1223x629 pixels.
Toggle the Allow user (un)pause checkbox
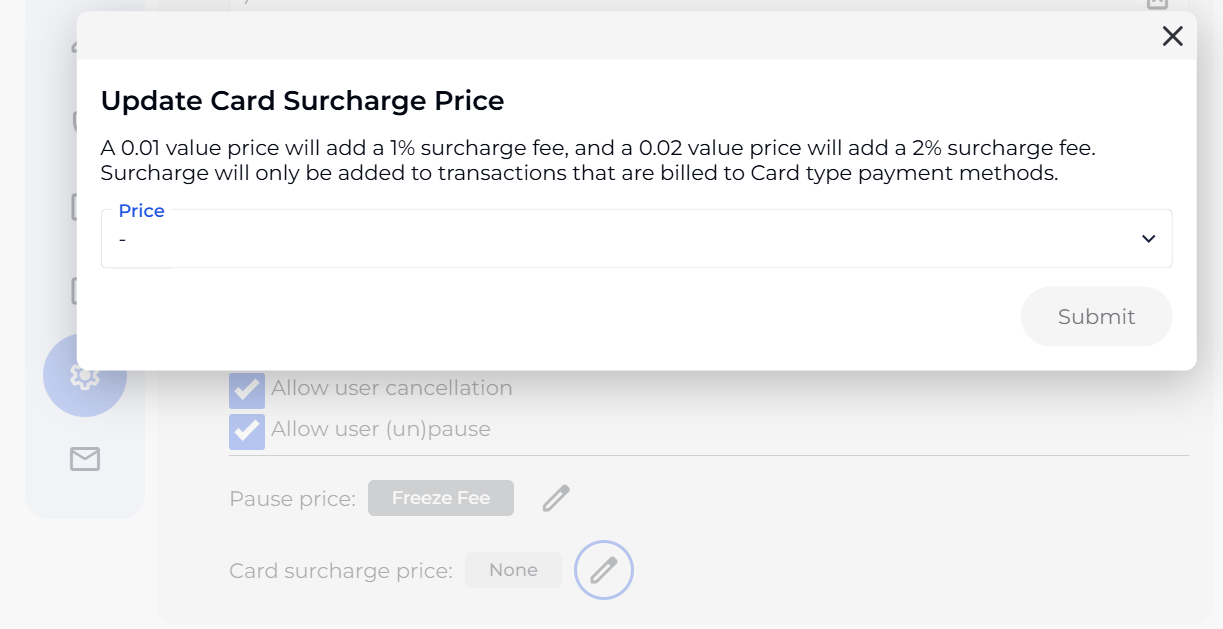pos(247,431)
